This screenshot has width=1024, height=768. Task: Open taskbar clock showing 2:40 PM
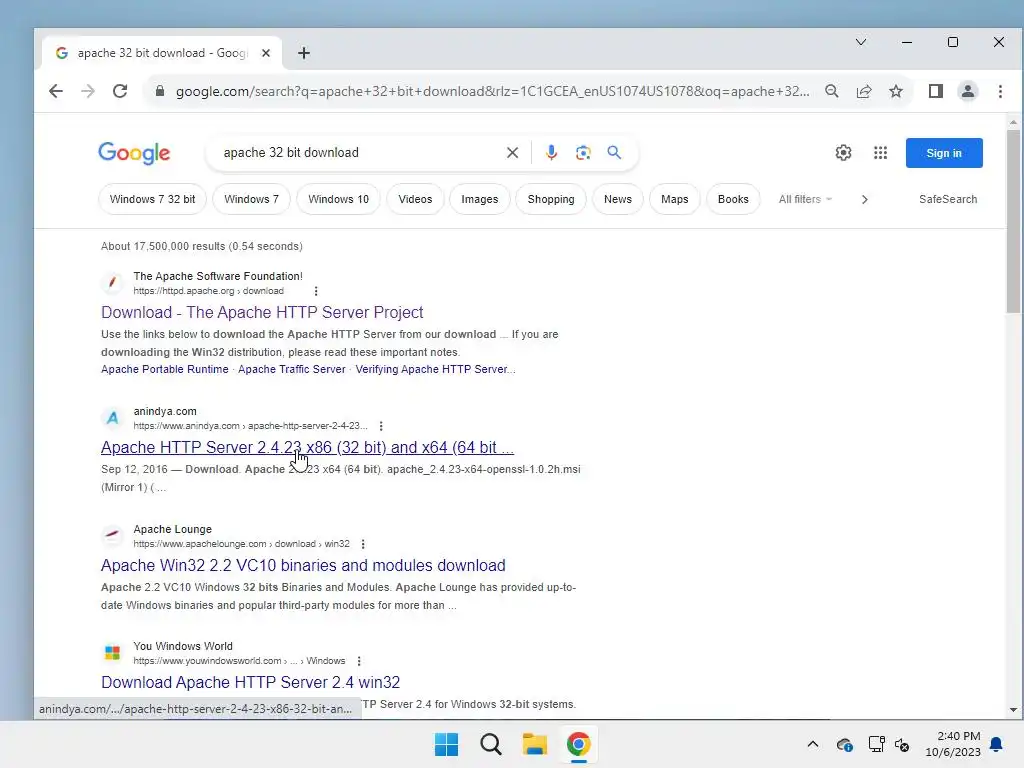coord(953,744)
